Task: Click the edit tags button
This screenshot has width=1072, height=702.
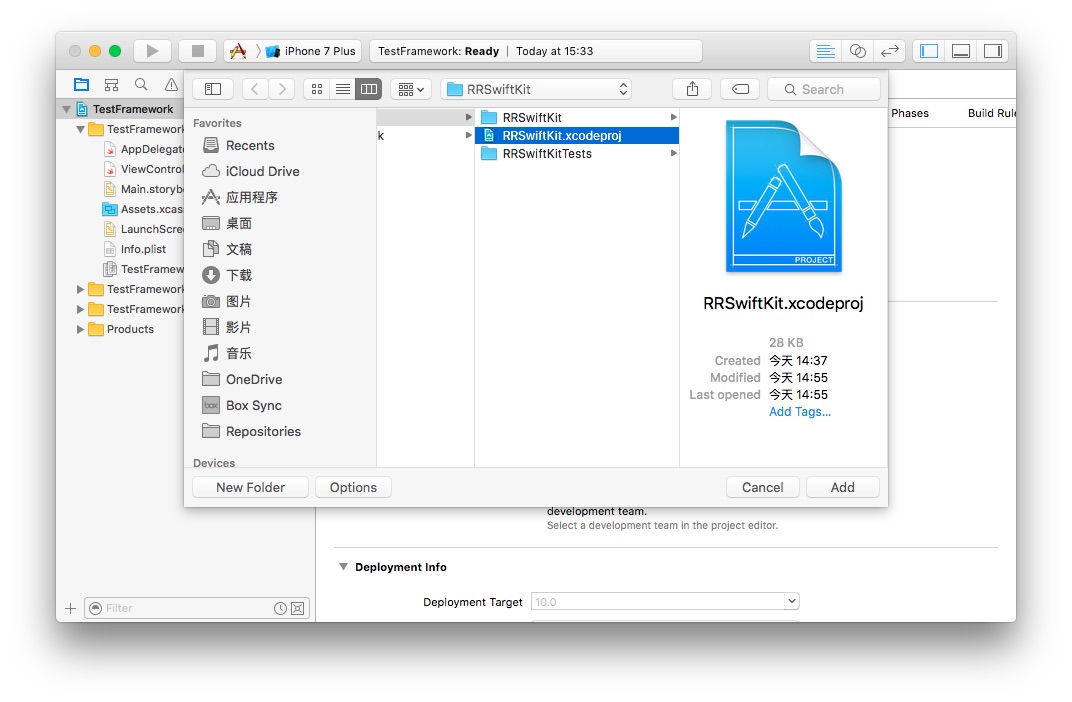Action: click(x=740, y=90)
